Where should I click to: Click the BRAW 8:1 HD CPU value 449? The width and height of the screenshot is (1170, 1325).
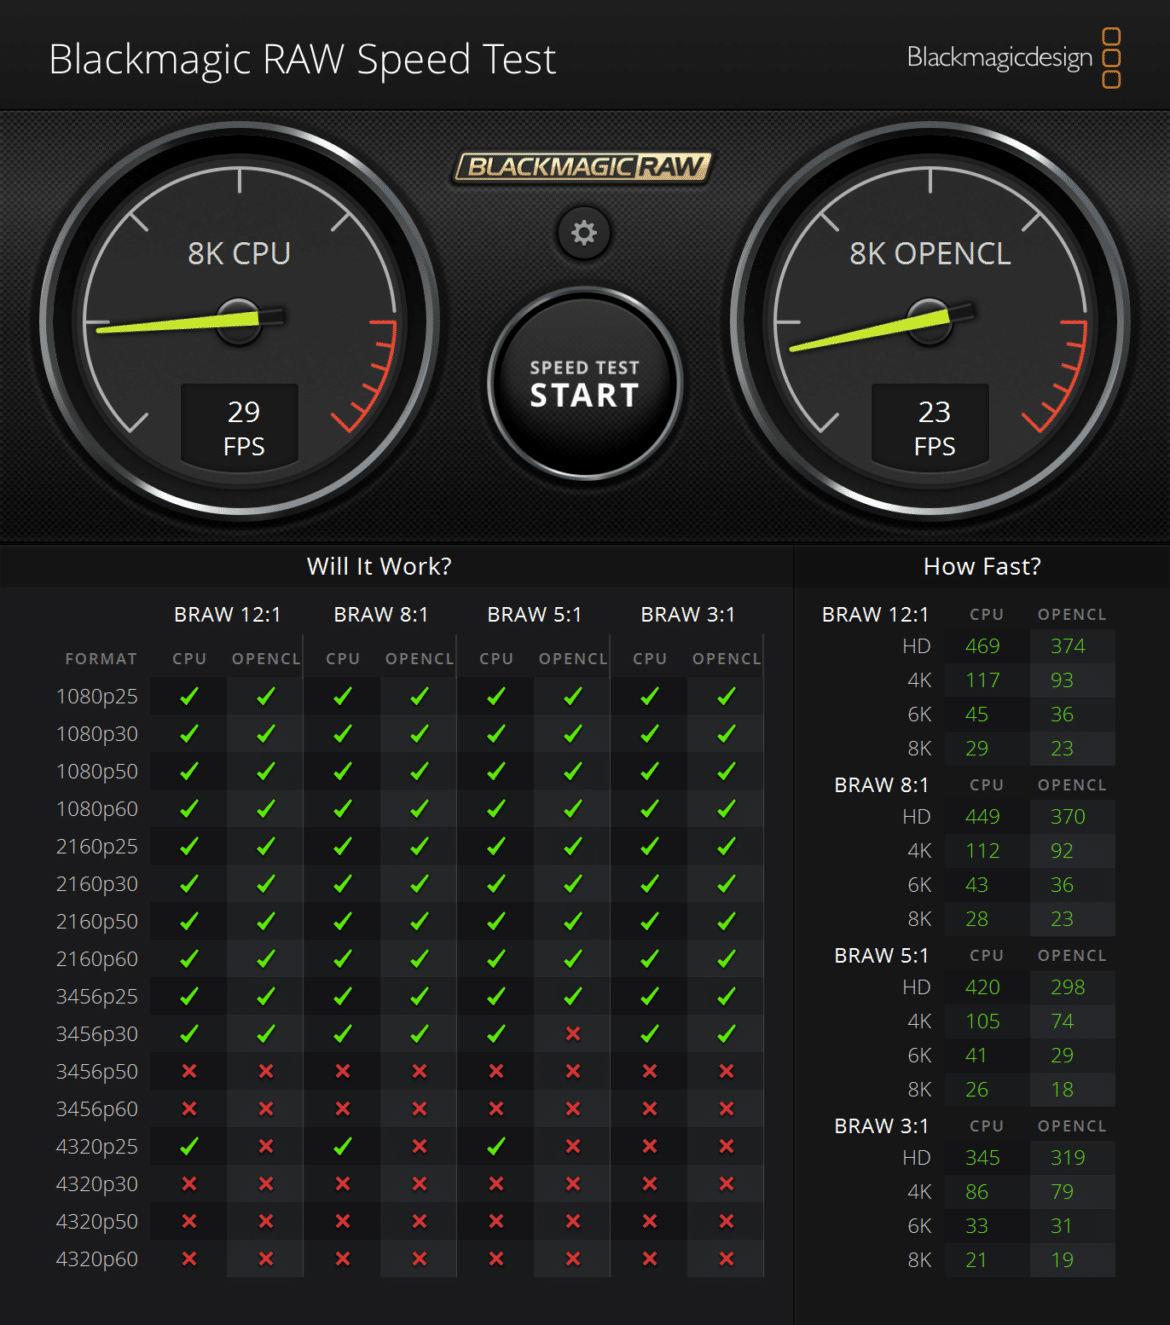point(982,816)
